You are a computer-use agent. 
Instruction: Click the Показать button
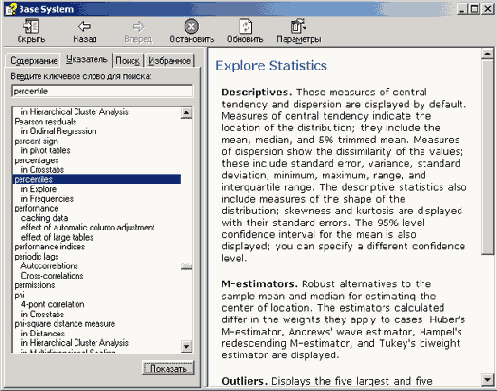(x=168, y=368)
